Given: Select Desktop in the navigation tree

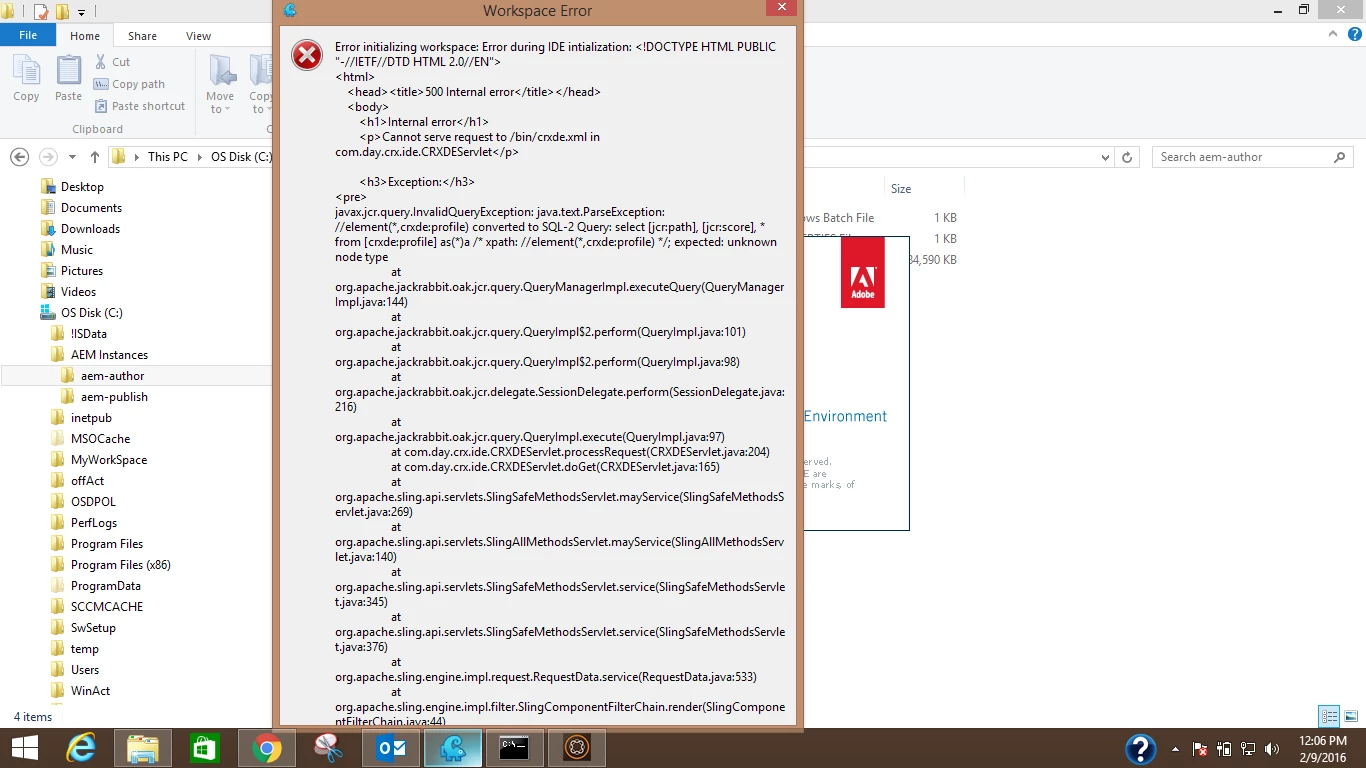Looking at the screenshot, I should coord(82,187).
